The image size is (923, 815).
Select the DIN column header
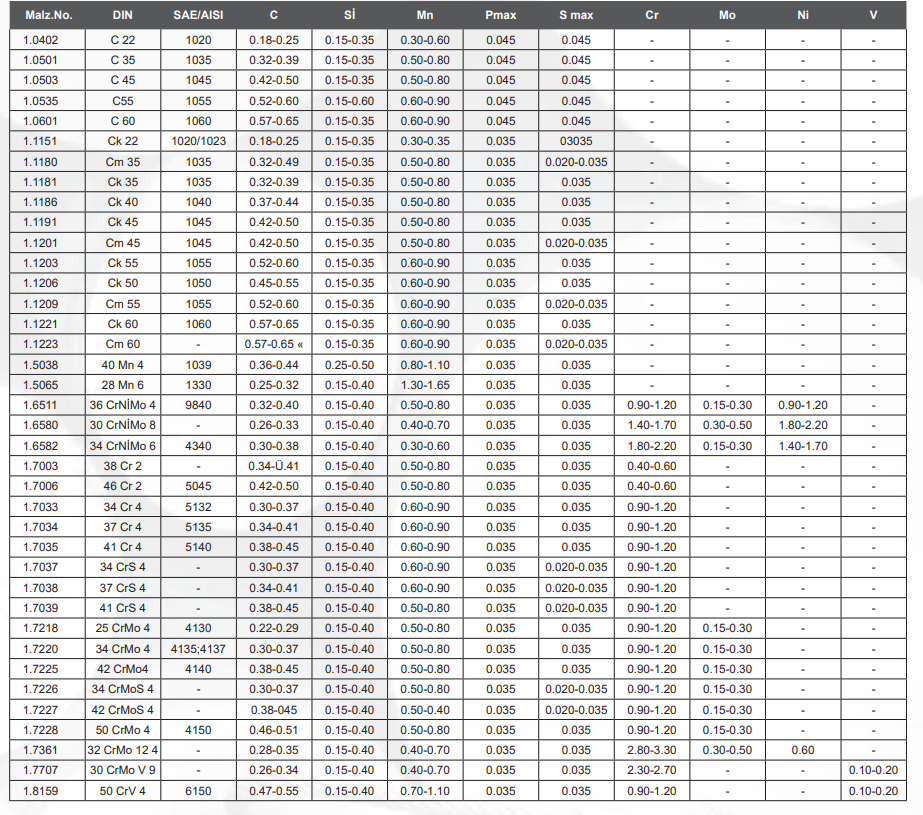tap(122, 17)
